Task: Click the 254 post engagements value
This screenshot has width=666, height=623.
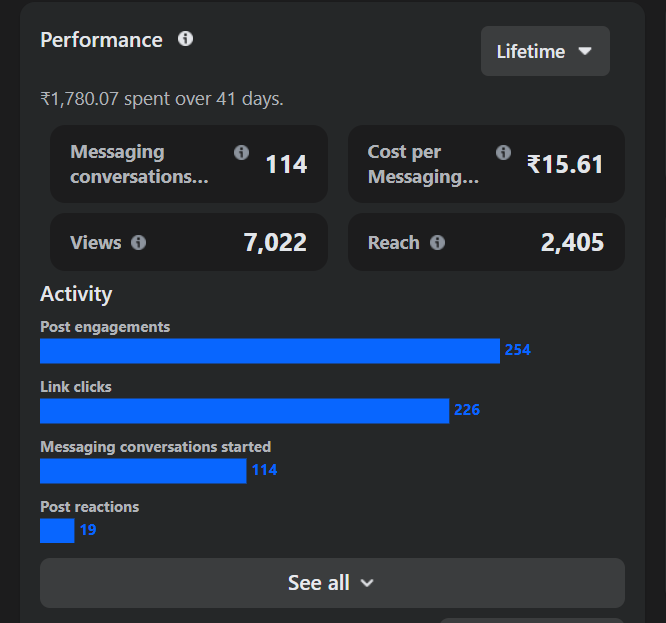Action: 517,350
